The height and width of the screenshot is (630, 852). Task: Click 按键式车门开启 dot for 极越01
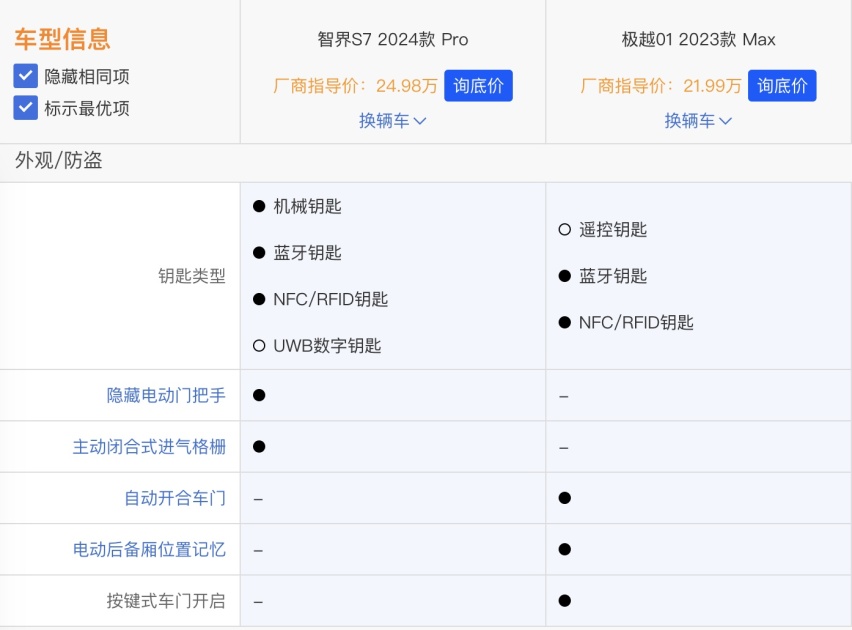pyautogui.click(x=565, y=601)
